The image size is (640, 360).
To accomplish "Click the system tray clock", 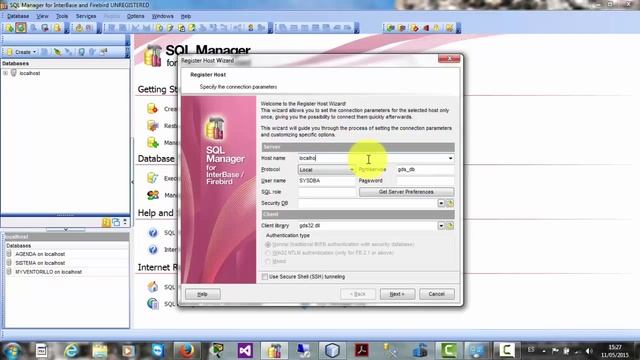I will (x=615, y=351).
